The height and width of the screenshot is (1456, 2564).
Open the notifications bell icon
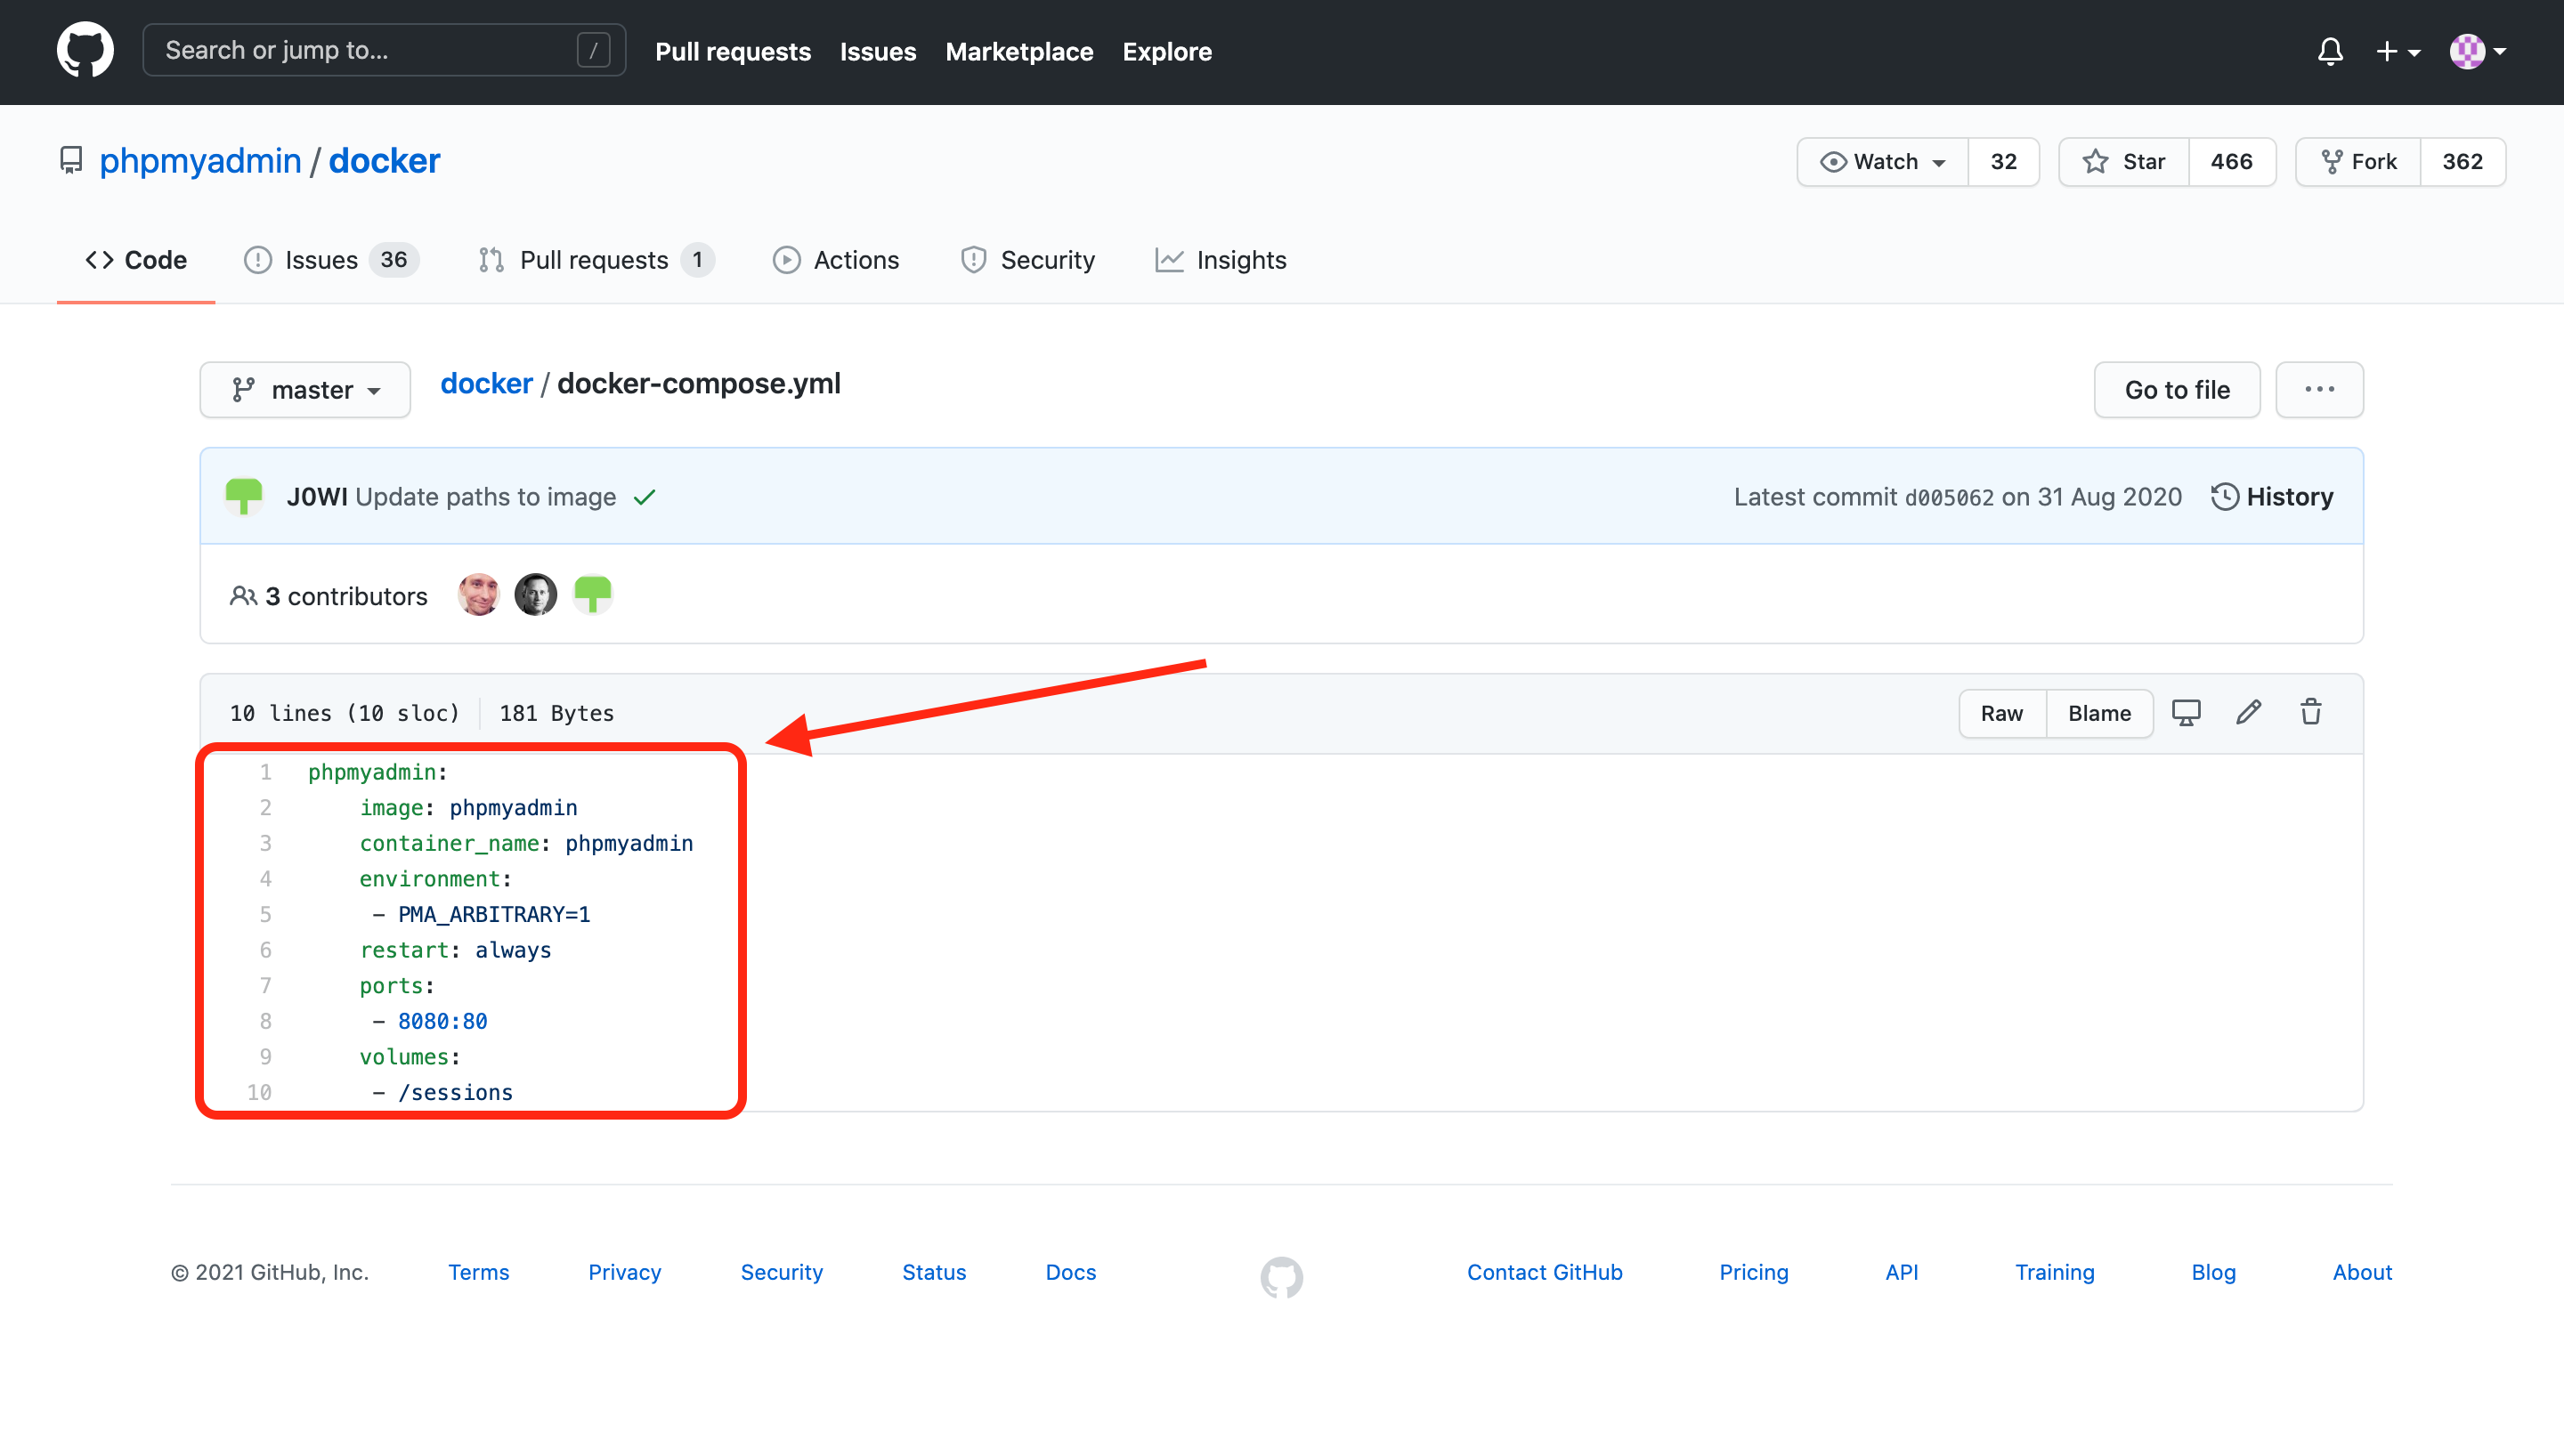(x=2330, y=51)
